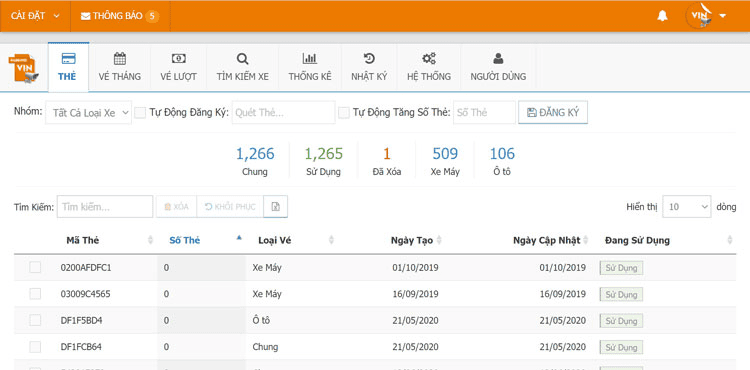Check the row DF1F5BD4 checkbox
The height and width of the screenshot is (370, 750).
[x=35, y=320]
